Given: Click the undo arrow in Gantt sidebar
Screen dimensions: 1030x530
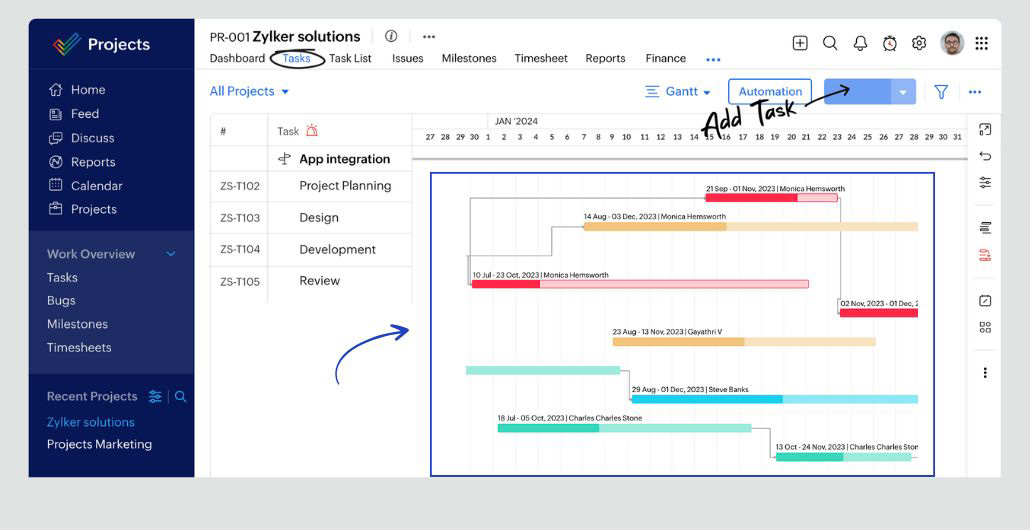Looking at the screenshot, I should [985, 156].
